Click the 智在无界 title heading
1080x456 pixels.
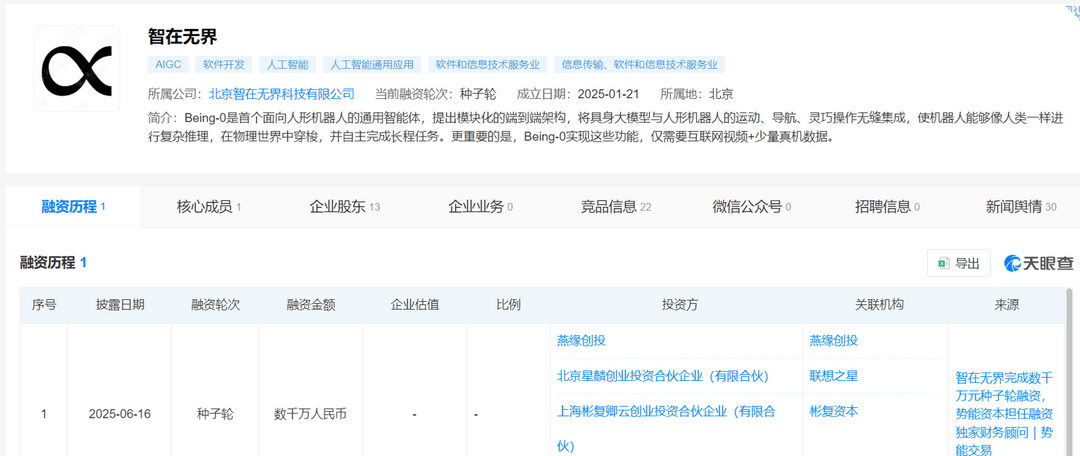pos(183,37)
